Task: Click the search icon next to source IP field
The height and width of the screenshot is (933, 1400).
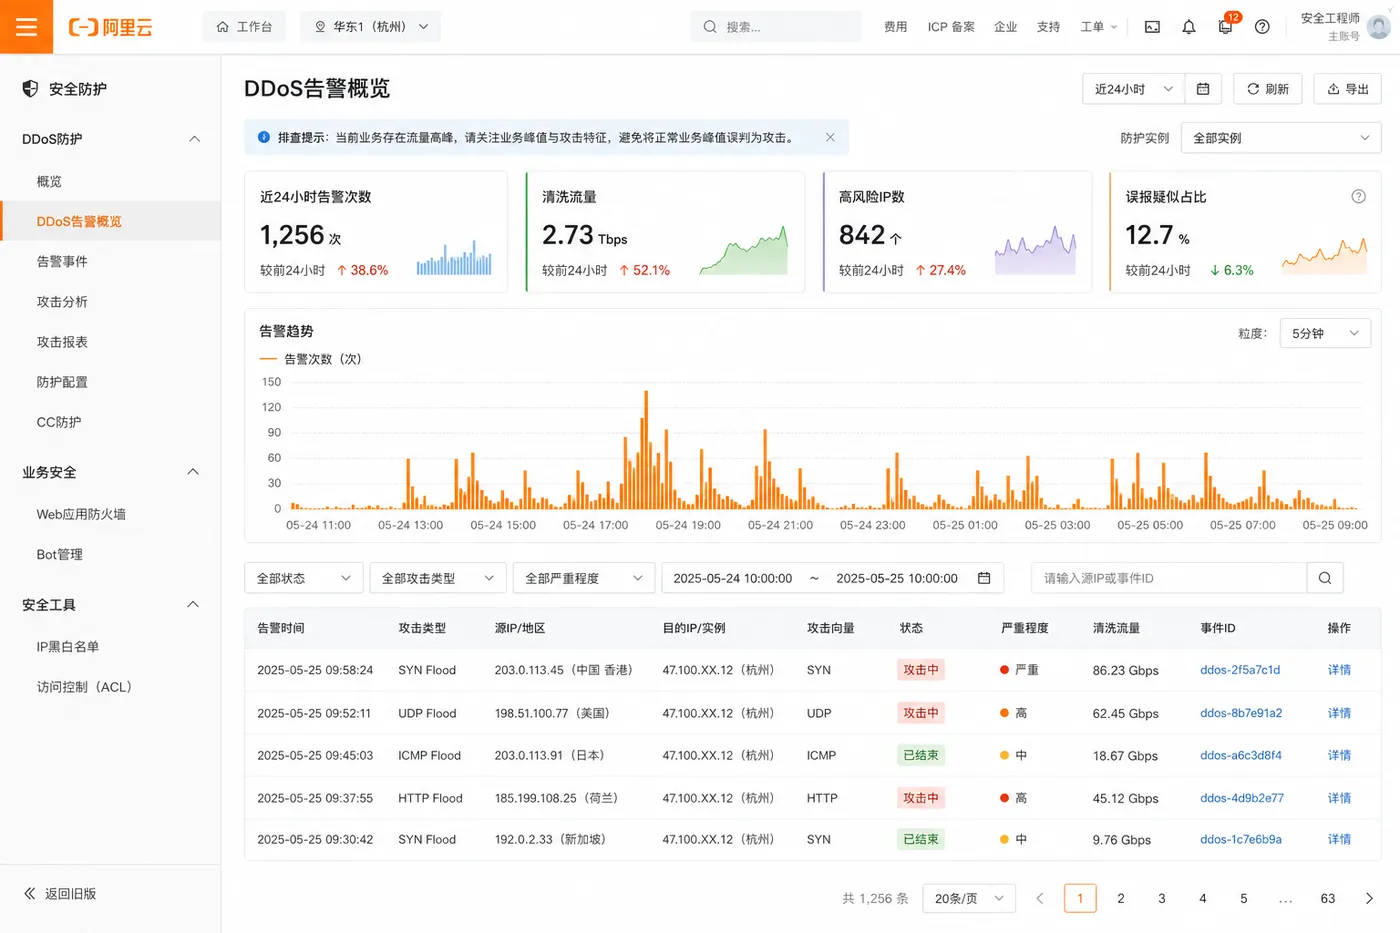Action: [x=1325, y=578]
